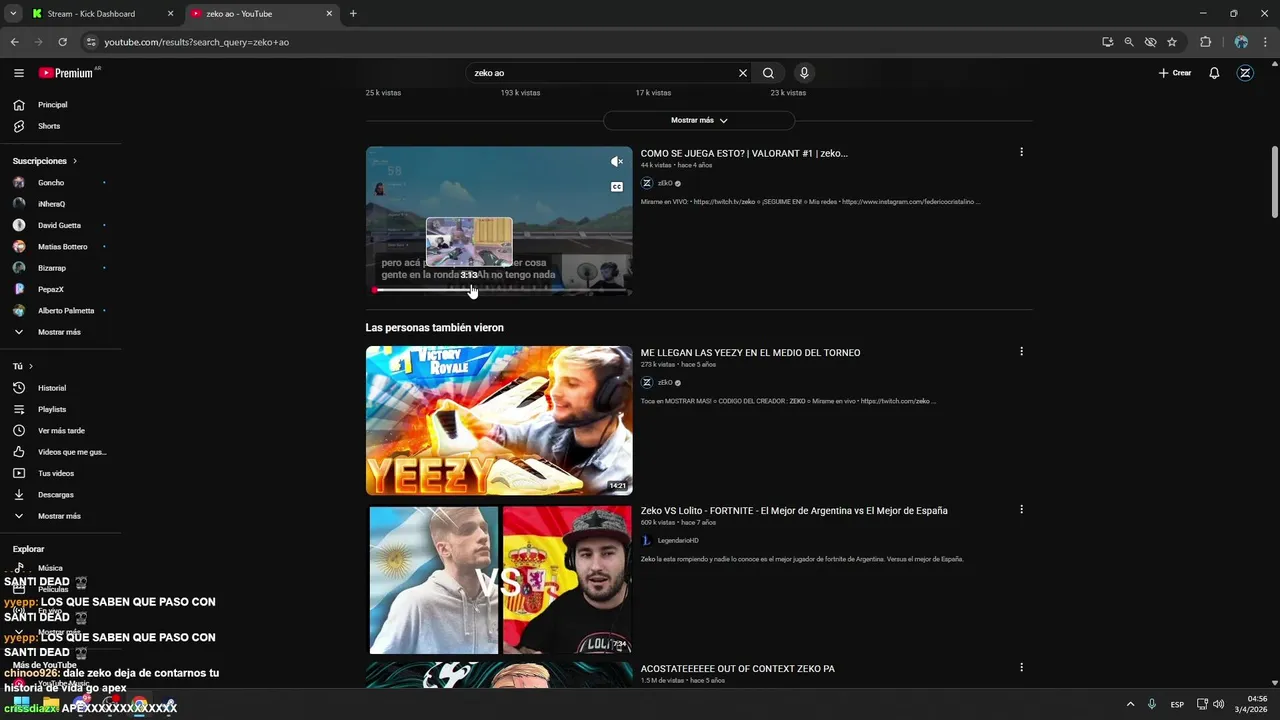Open the YouTube hamburger guide menu

(18, 73)
